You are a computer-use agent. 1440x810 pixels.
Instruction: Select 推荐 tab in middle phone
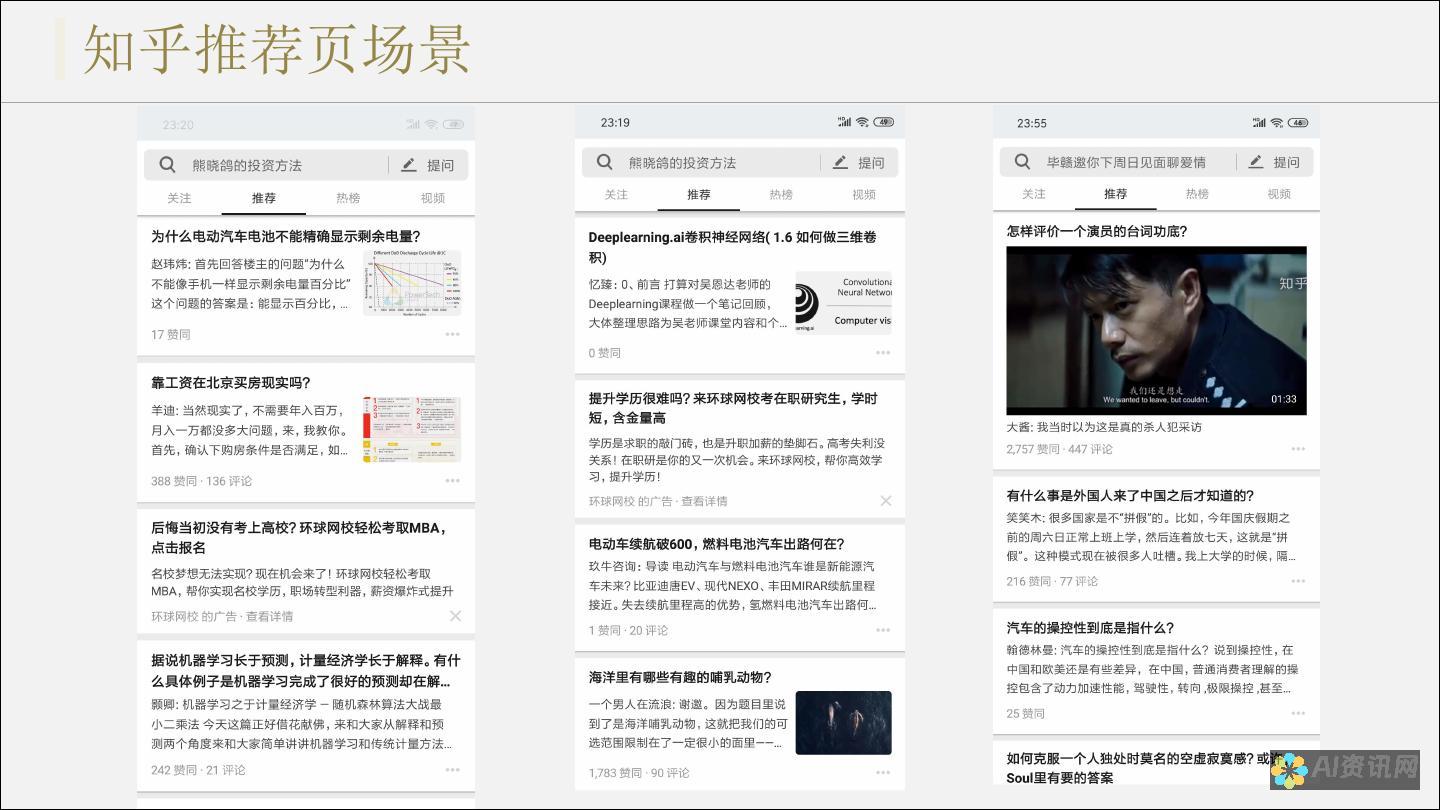[699, 194]
